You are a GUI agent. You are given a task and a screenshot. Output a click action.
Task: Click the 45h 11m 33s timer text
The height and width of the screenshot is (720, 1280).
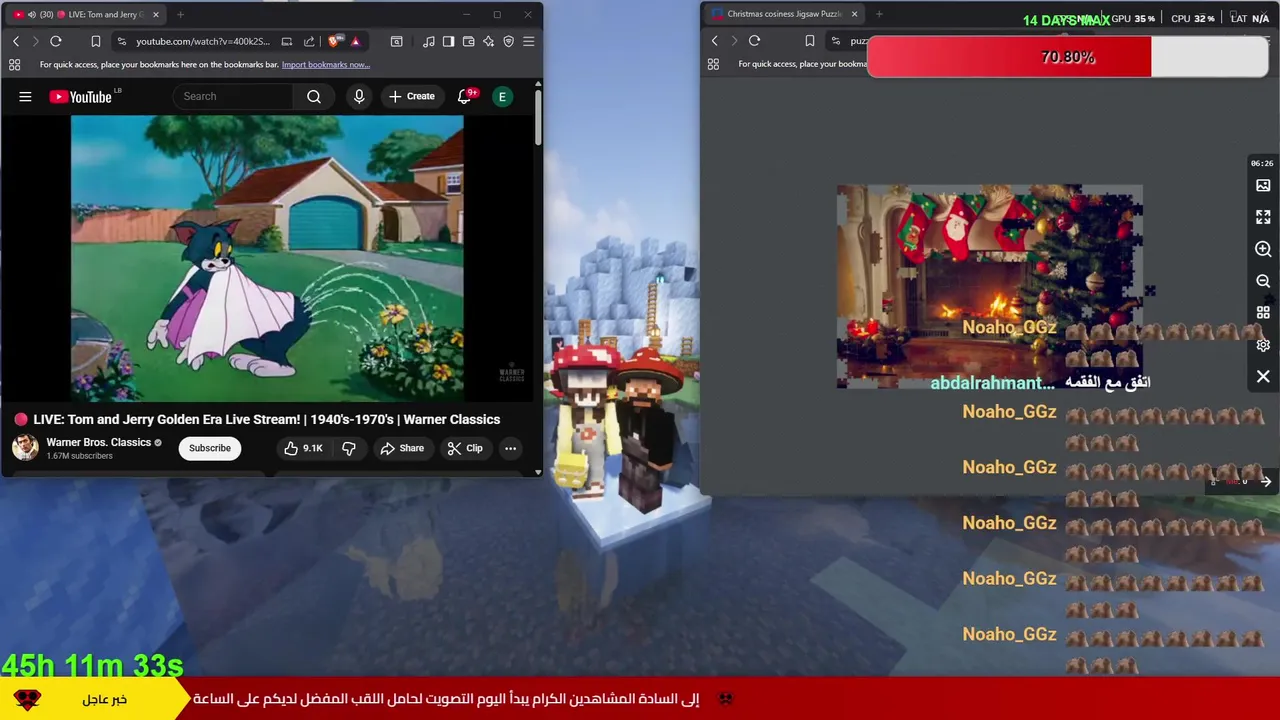point(92,664)
